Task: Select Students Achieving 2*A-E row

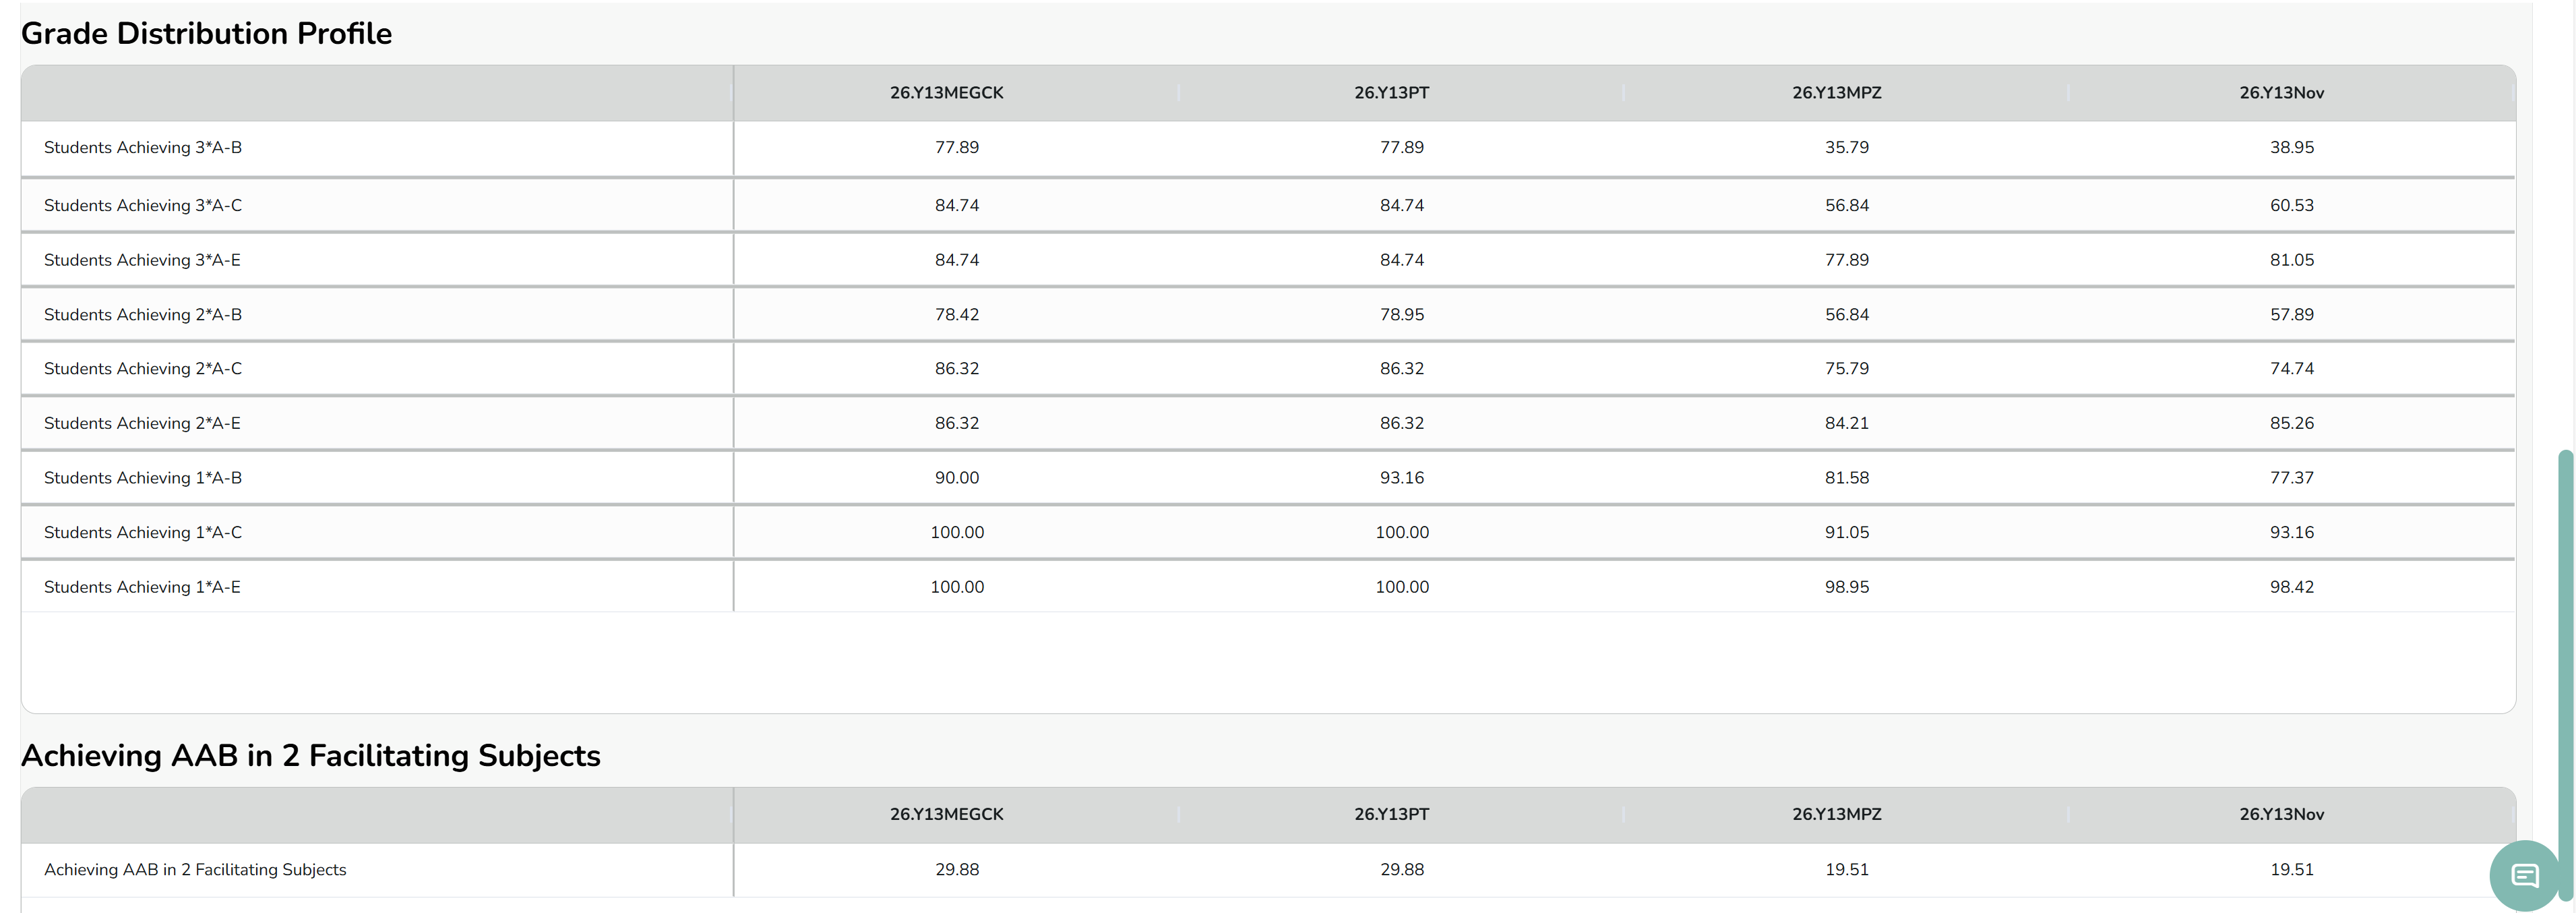Action: pos(142,424)
